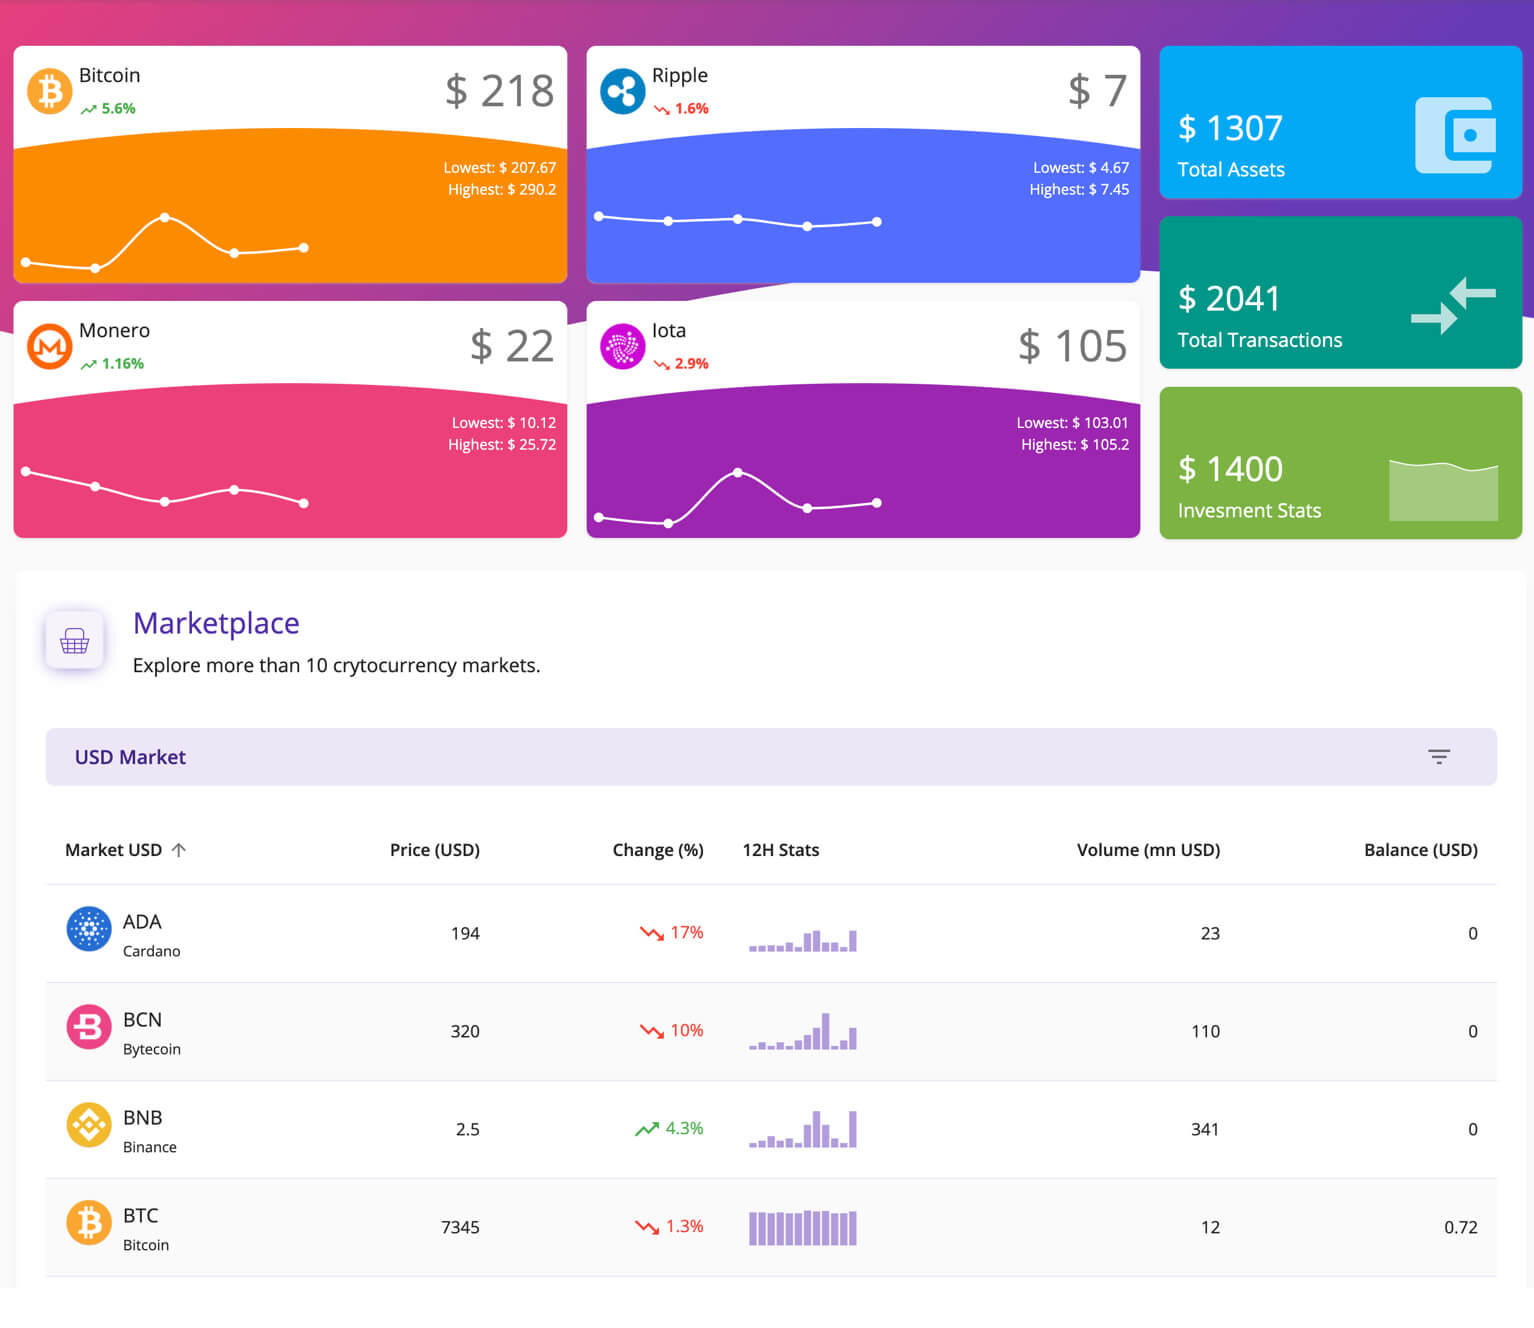Click the Monero 1.16% up-trend arrow
Screen dimensions: 1534x1328
[89, 364]
